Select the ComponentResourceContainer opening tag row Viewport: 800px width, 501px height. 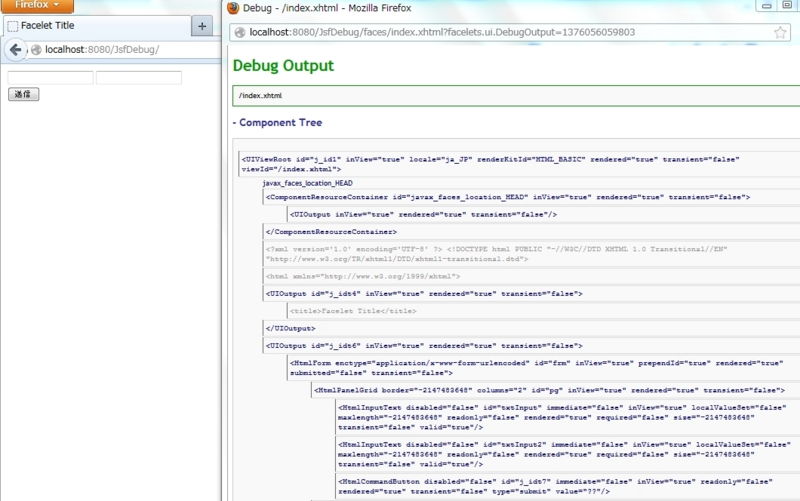531,197
